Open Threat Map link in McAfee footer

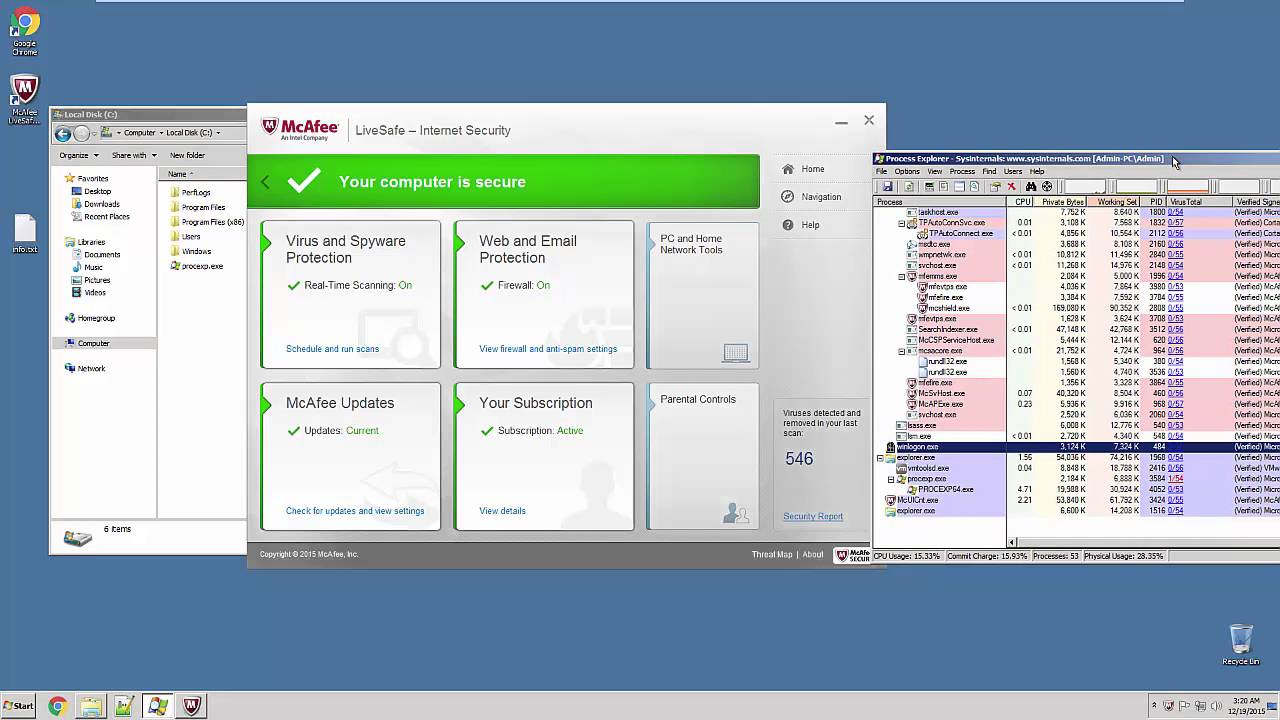click(x=771, y=554)
